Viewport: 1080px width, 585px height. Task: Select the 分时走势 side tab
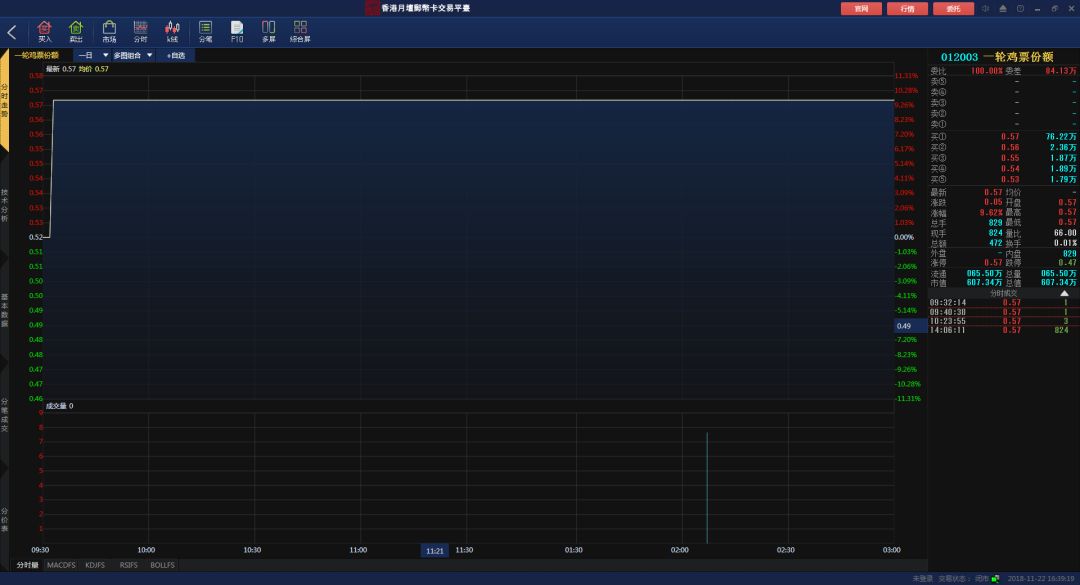tap(4, 101)
